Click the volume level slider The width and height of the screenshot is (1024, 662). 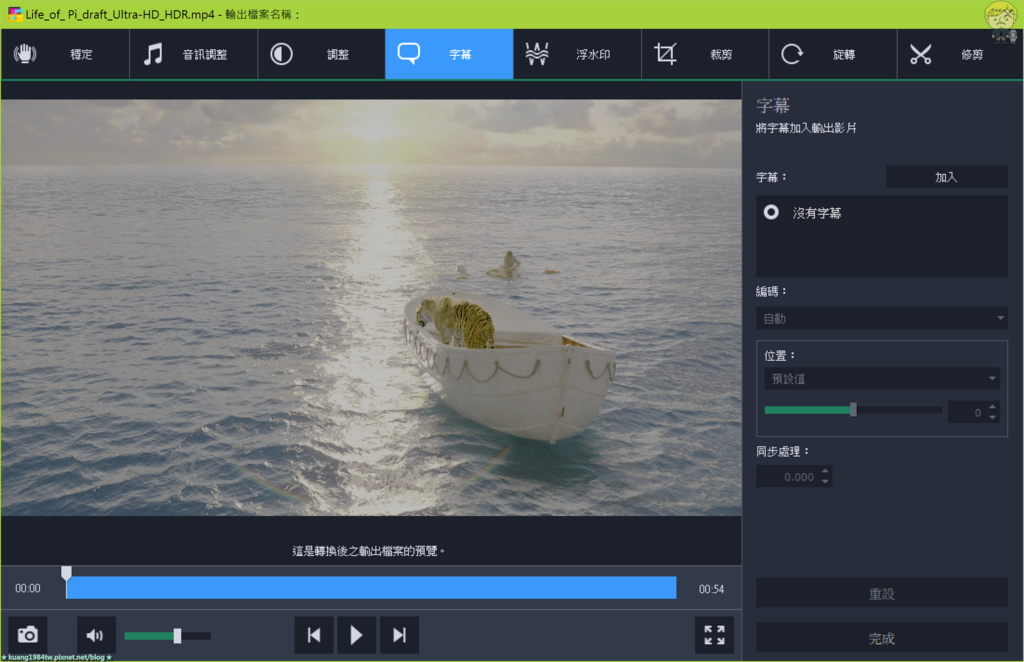[x=167, y=635]
